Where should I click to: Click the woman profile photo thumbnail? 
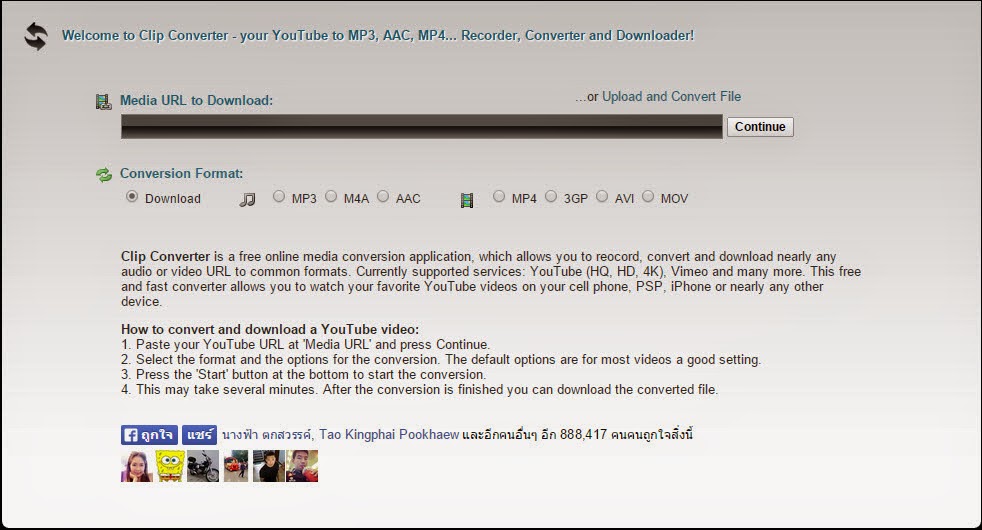pos(137,465)
